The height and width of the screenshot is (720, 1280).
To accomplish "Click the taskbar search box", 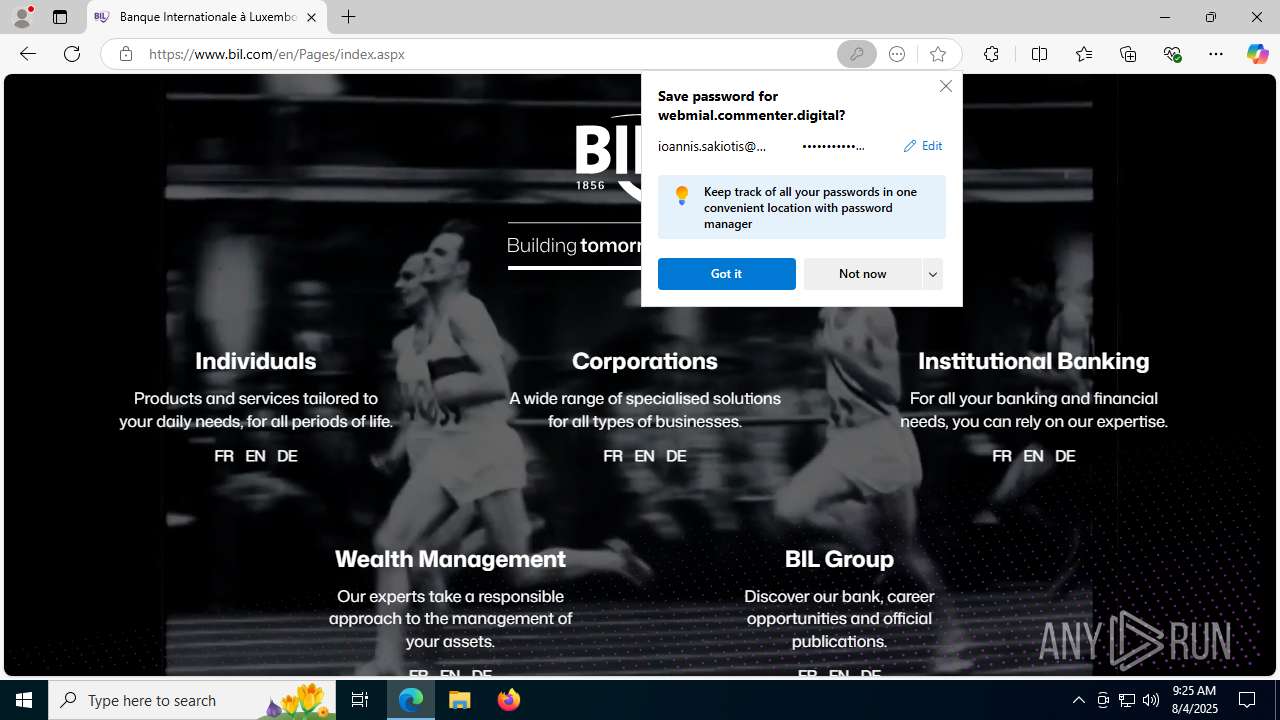I will (190, 700).
